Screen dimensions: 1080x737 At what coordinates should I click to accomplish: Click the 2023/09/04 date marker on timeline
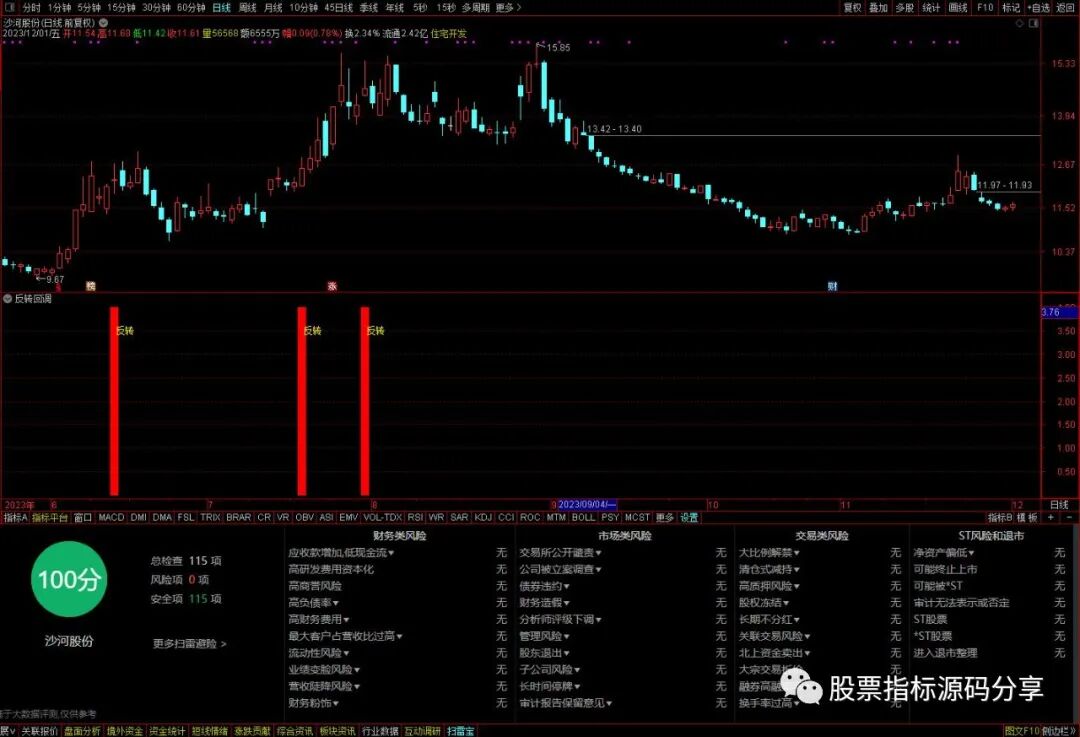[x=587, y=505]
